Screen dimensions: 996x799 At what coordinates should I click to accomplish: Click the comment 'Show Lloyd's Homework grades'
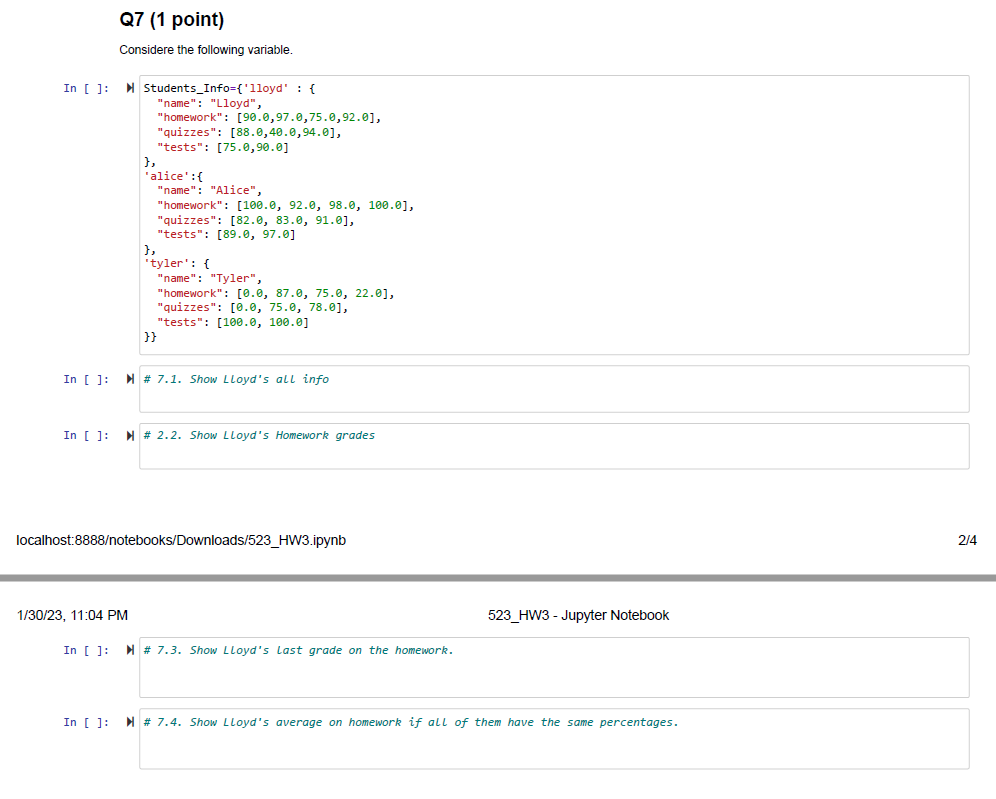[x=260, y=435]
